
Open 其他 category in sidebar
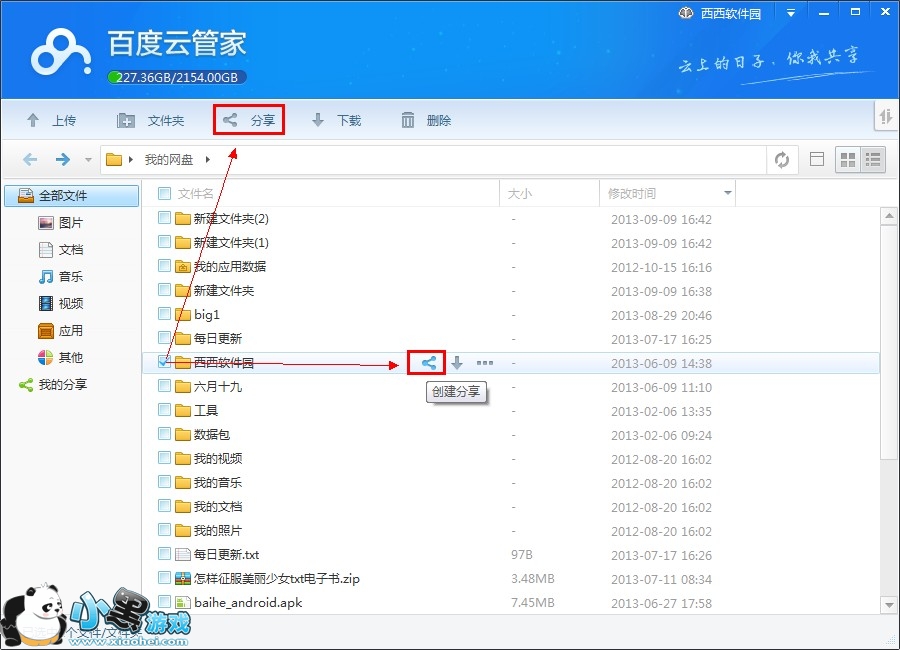point(60,358)
